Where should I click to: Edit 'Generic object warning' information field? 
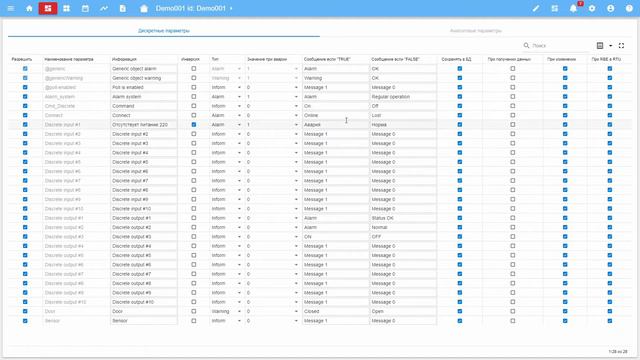tap(144, 78)
